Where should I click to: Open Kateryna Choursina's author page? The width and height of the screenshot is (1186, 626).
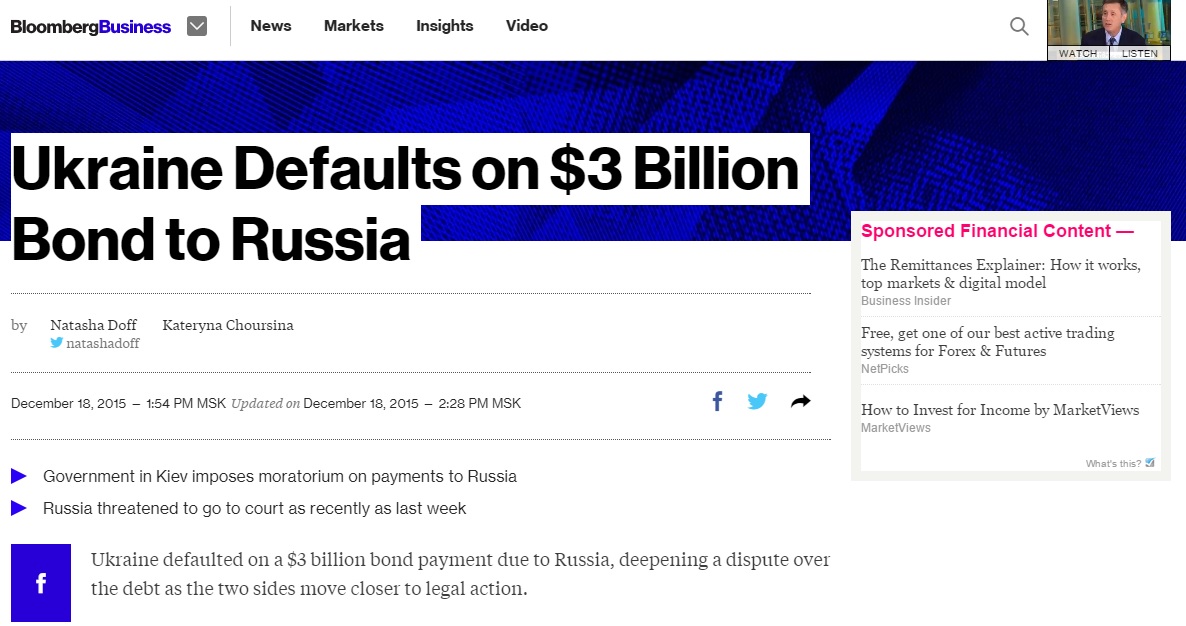point(228,325)
